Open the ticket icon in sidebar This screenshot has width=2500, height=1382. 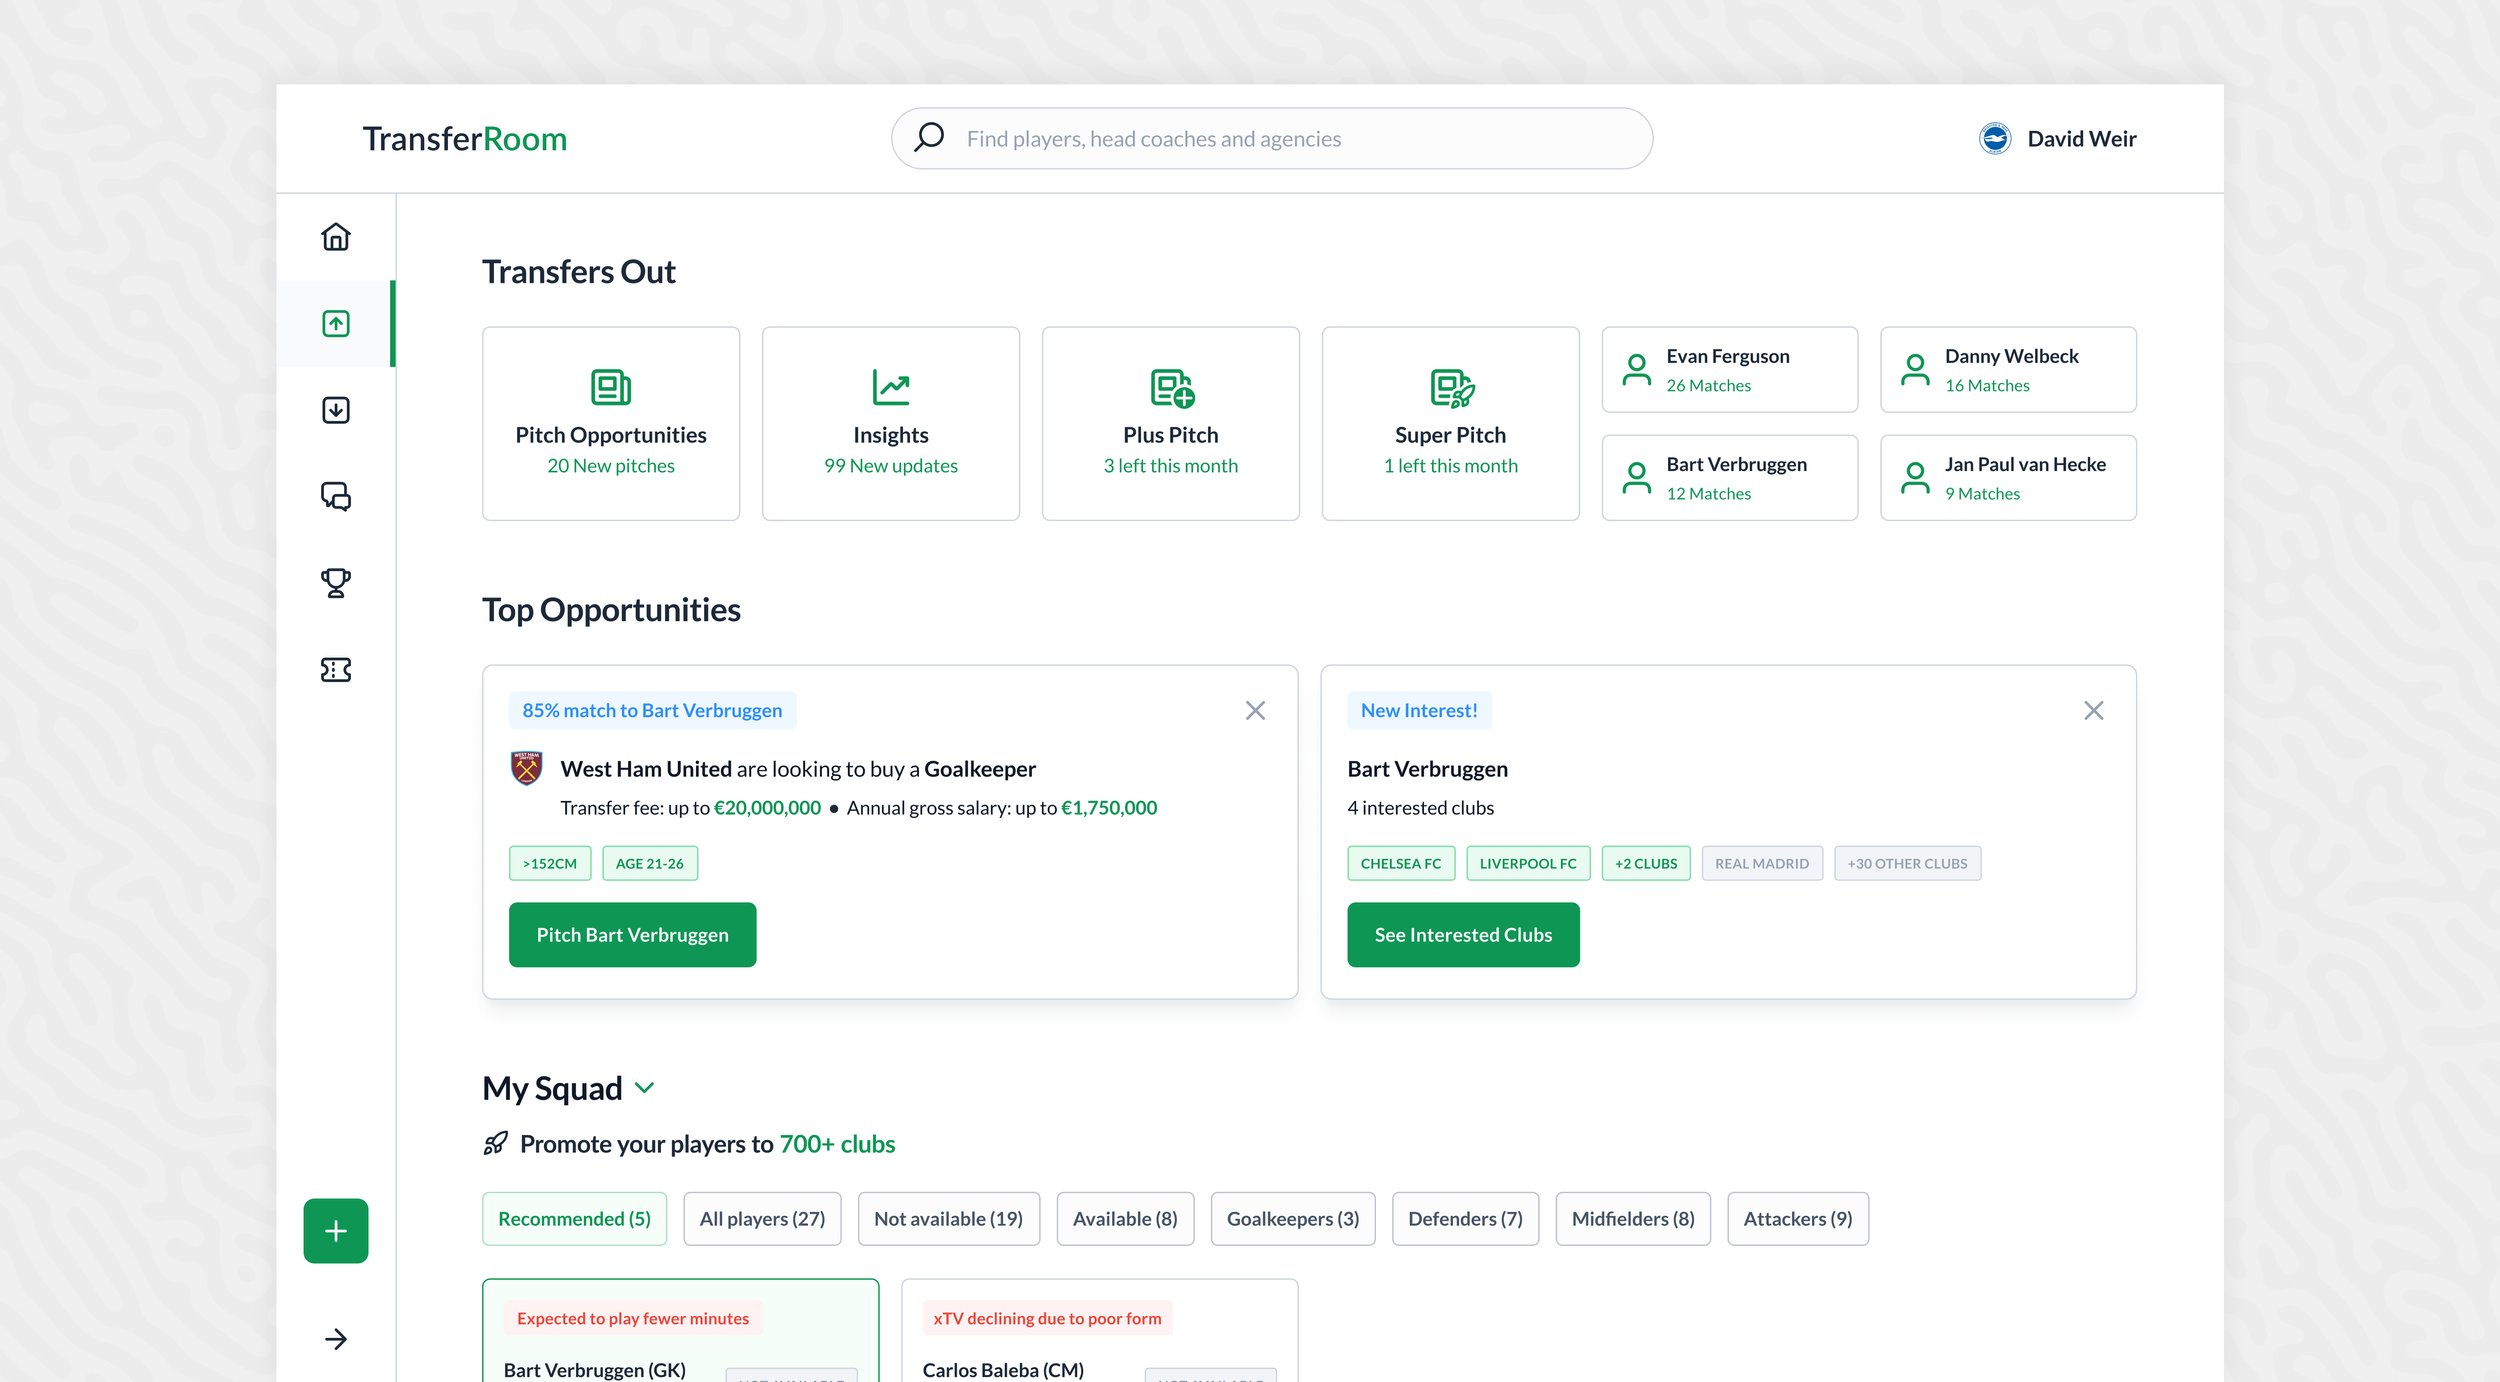[x=336, y=670]
